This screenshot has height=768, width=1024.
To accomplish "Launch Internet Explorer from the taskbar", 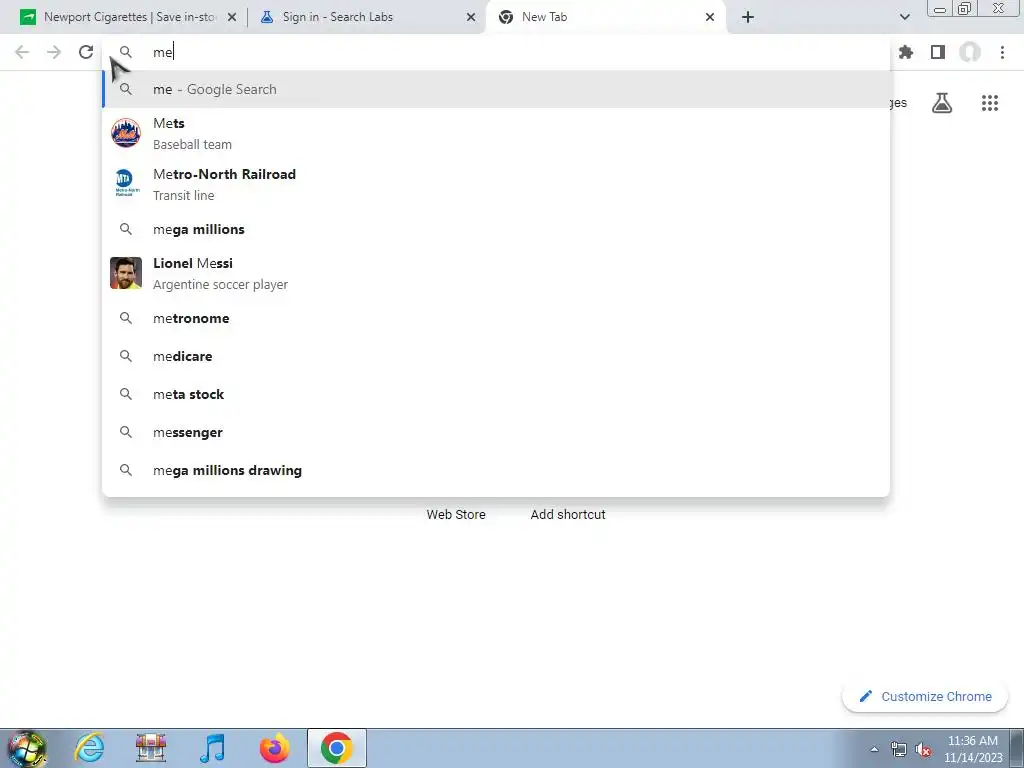I will pos(89,748).
